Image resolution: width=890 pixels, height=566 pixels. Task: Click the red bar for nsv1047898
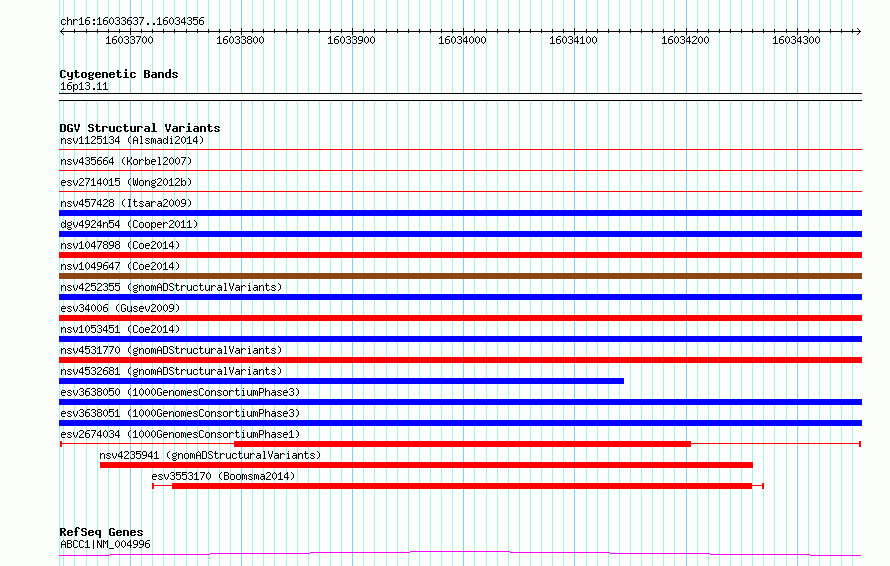460,255
